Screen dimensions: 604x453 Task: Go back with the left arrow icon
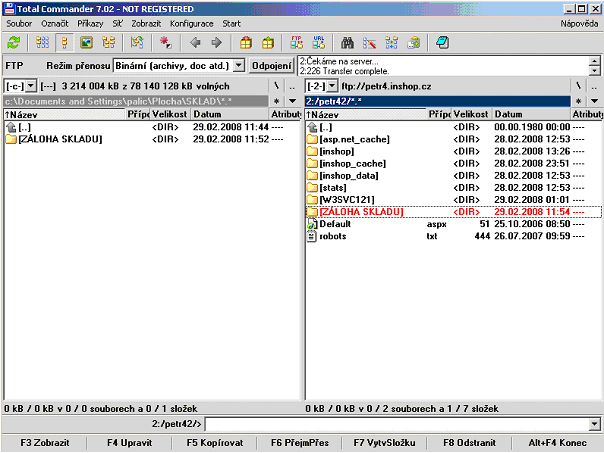tap(195, 42)
